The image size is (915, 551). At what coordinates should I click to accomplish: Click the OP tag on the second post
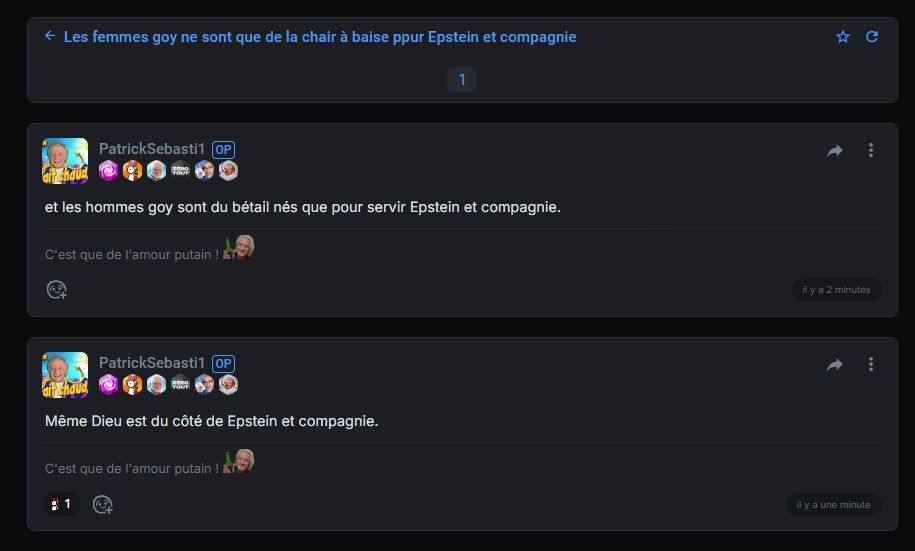(x=223, y=363)
